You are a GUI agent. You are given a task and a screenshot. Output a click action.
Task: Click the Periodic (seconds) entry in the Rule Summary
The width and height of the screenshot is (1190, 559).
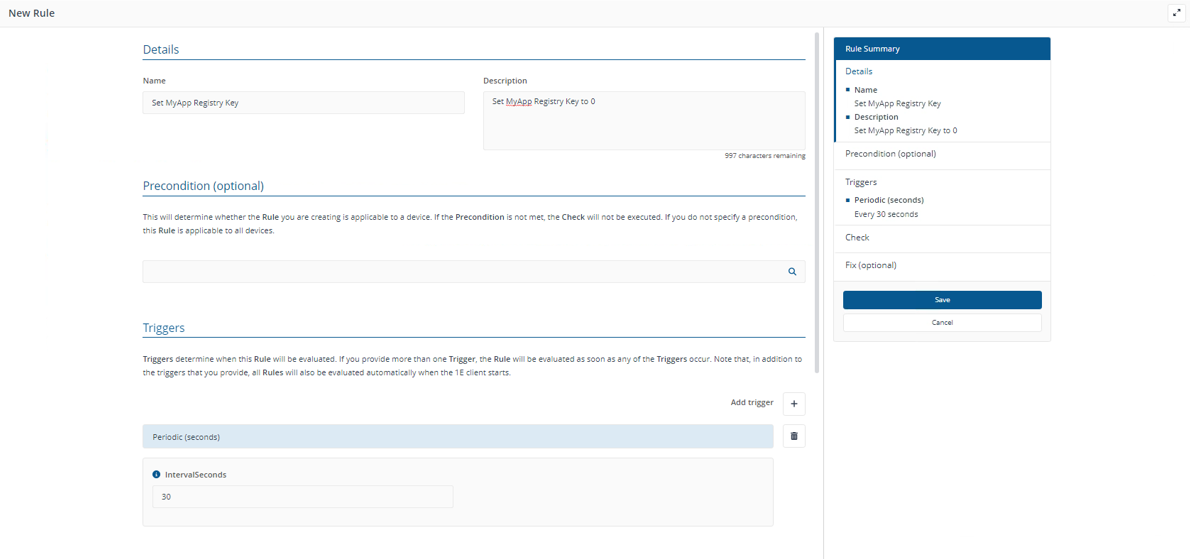[x=888, y=200]
